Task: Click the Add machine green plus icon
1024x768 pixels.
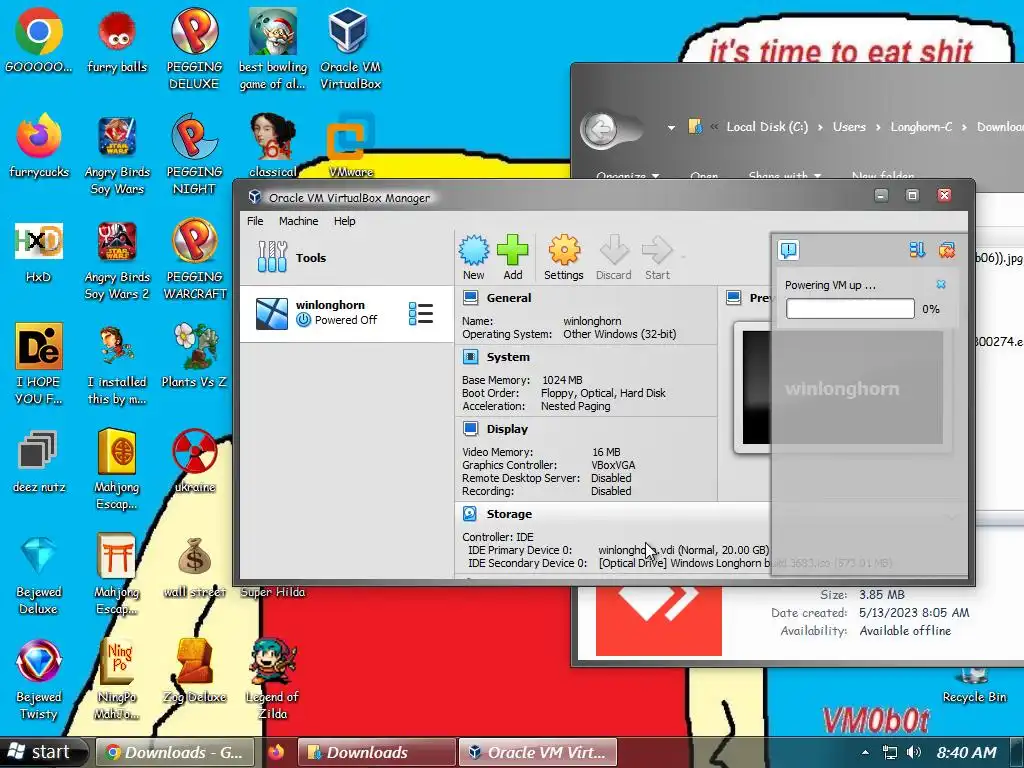Action: [x=513, y=257]
